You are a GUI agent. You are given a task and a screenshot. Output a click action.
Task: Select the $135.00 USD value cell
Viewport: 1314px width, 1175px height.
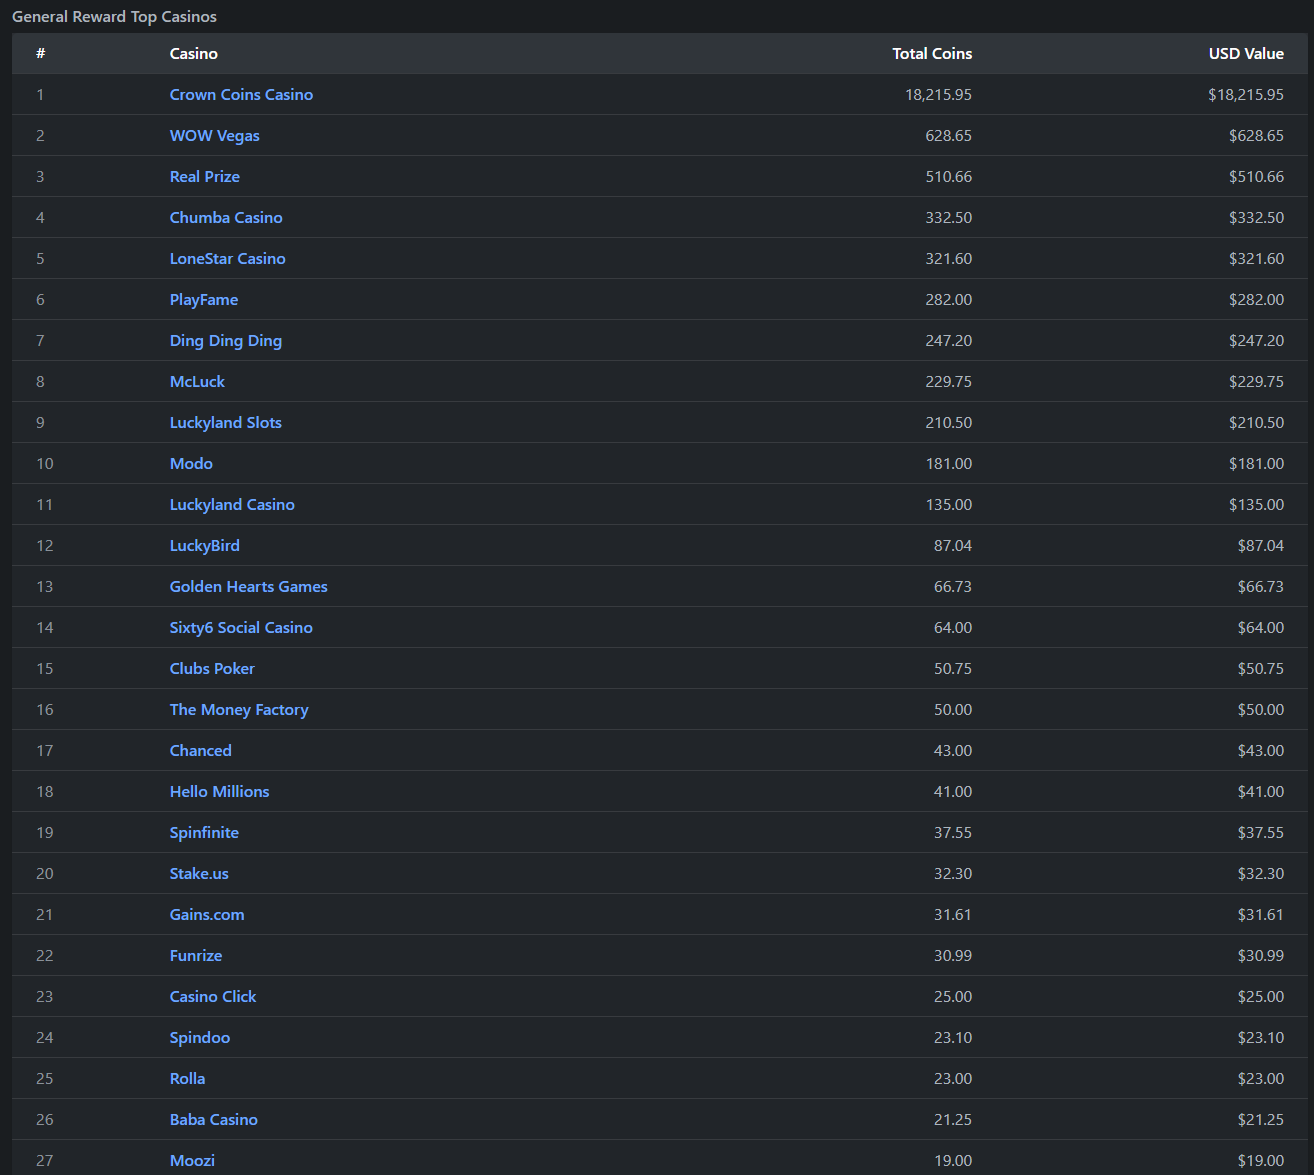point(1256,504)
